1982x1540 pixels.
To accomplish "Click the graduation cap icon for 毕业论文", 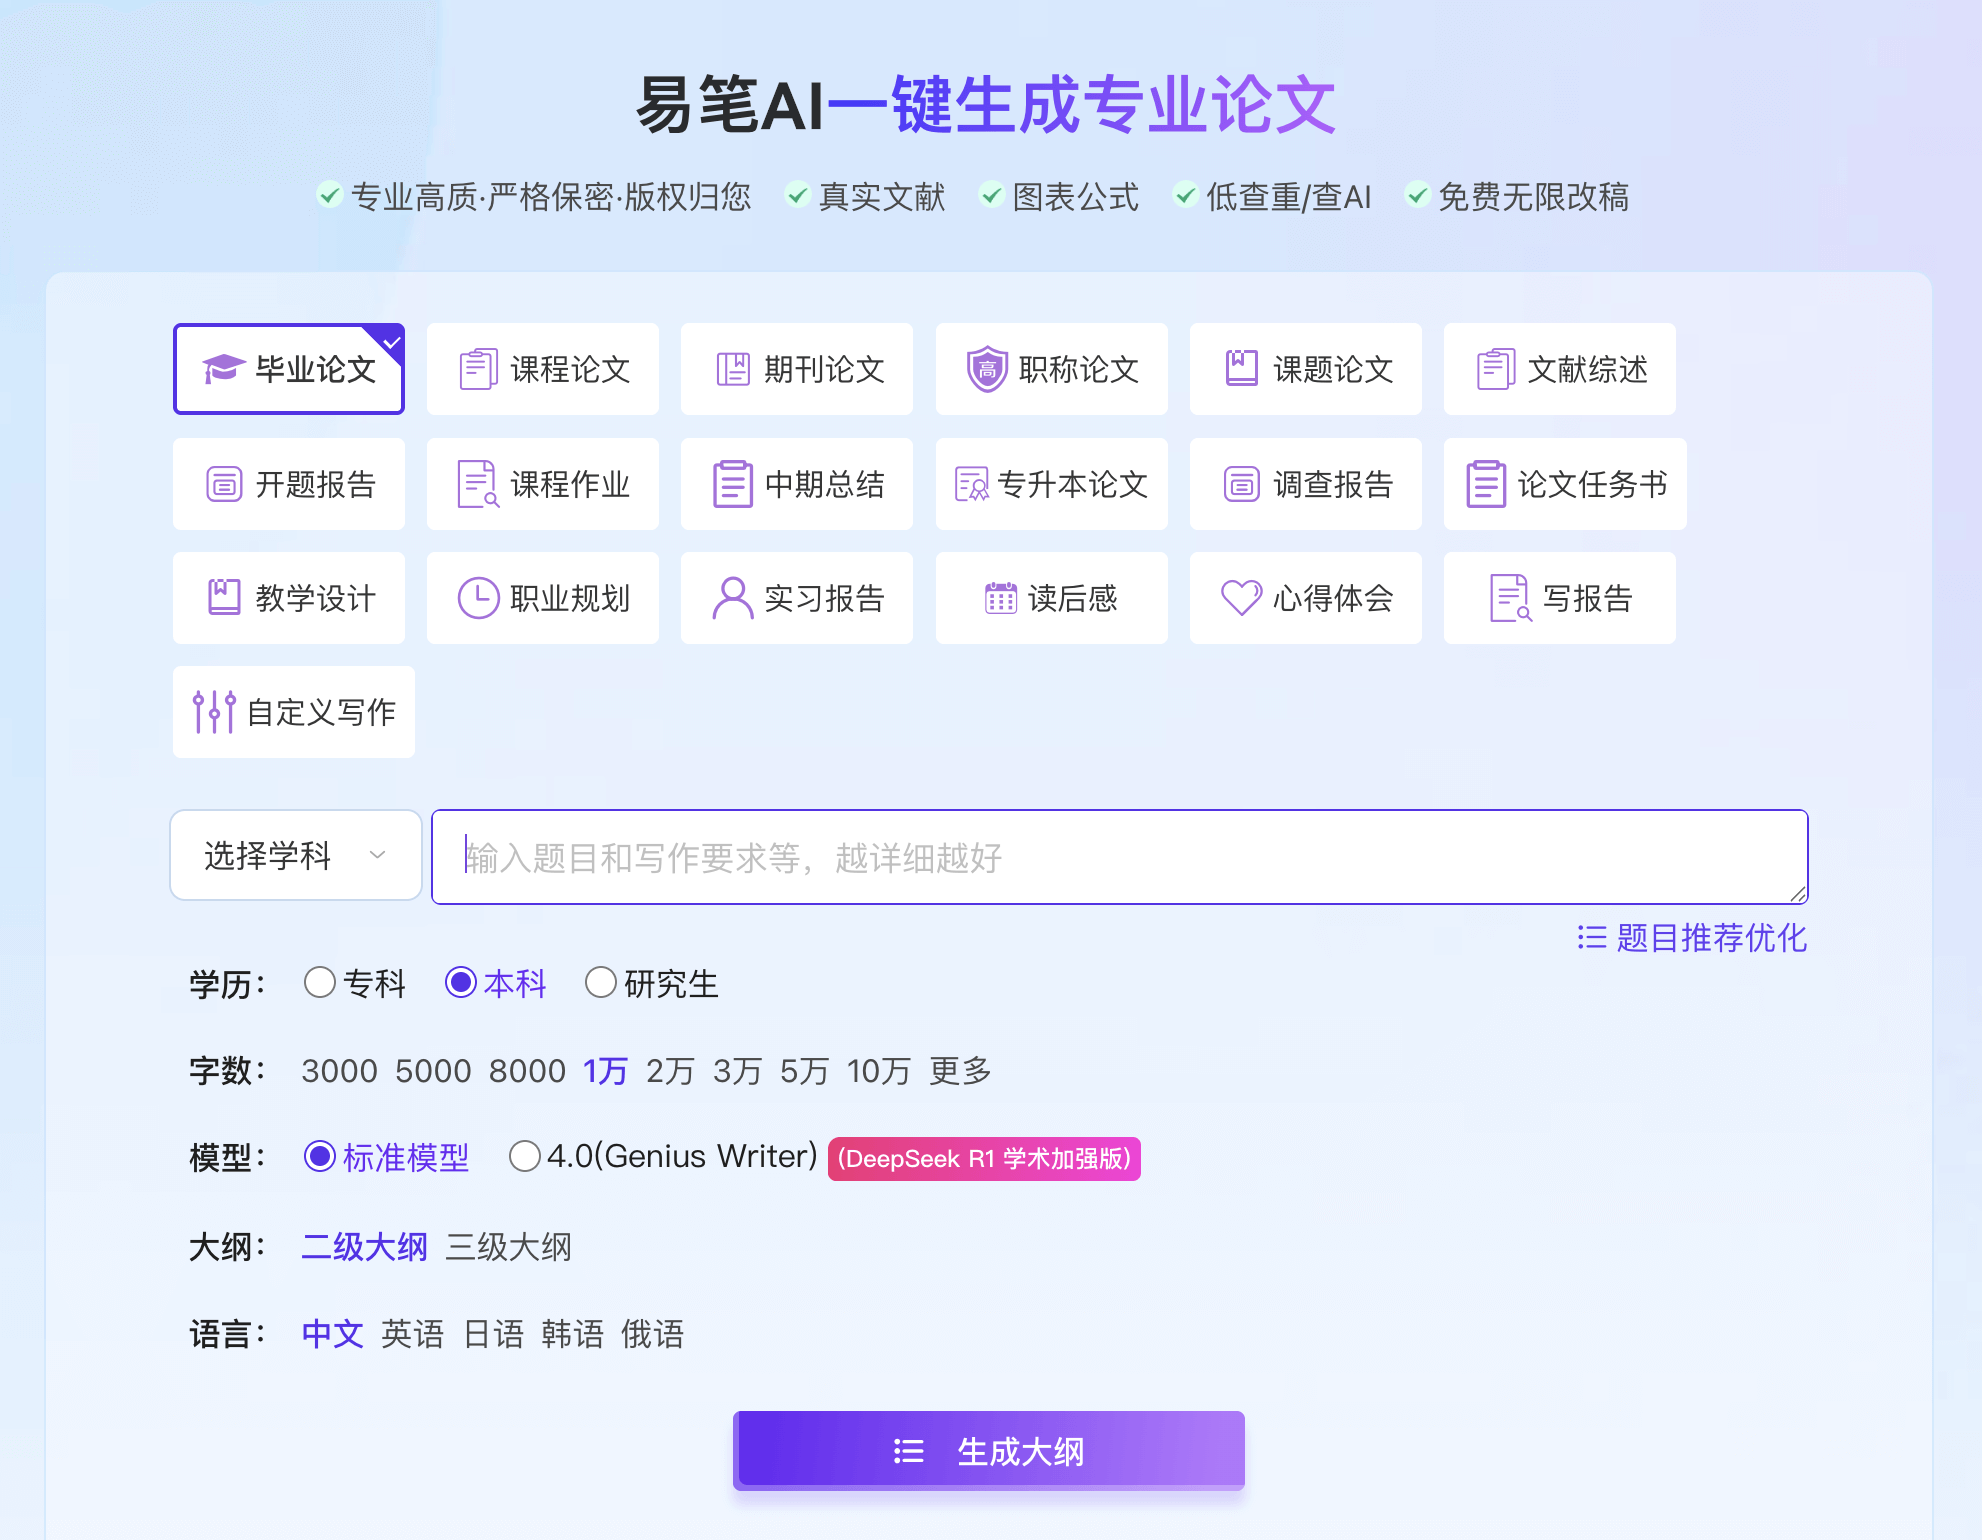I will point(223,369).
